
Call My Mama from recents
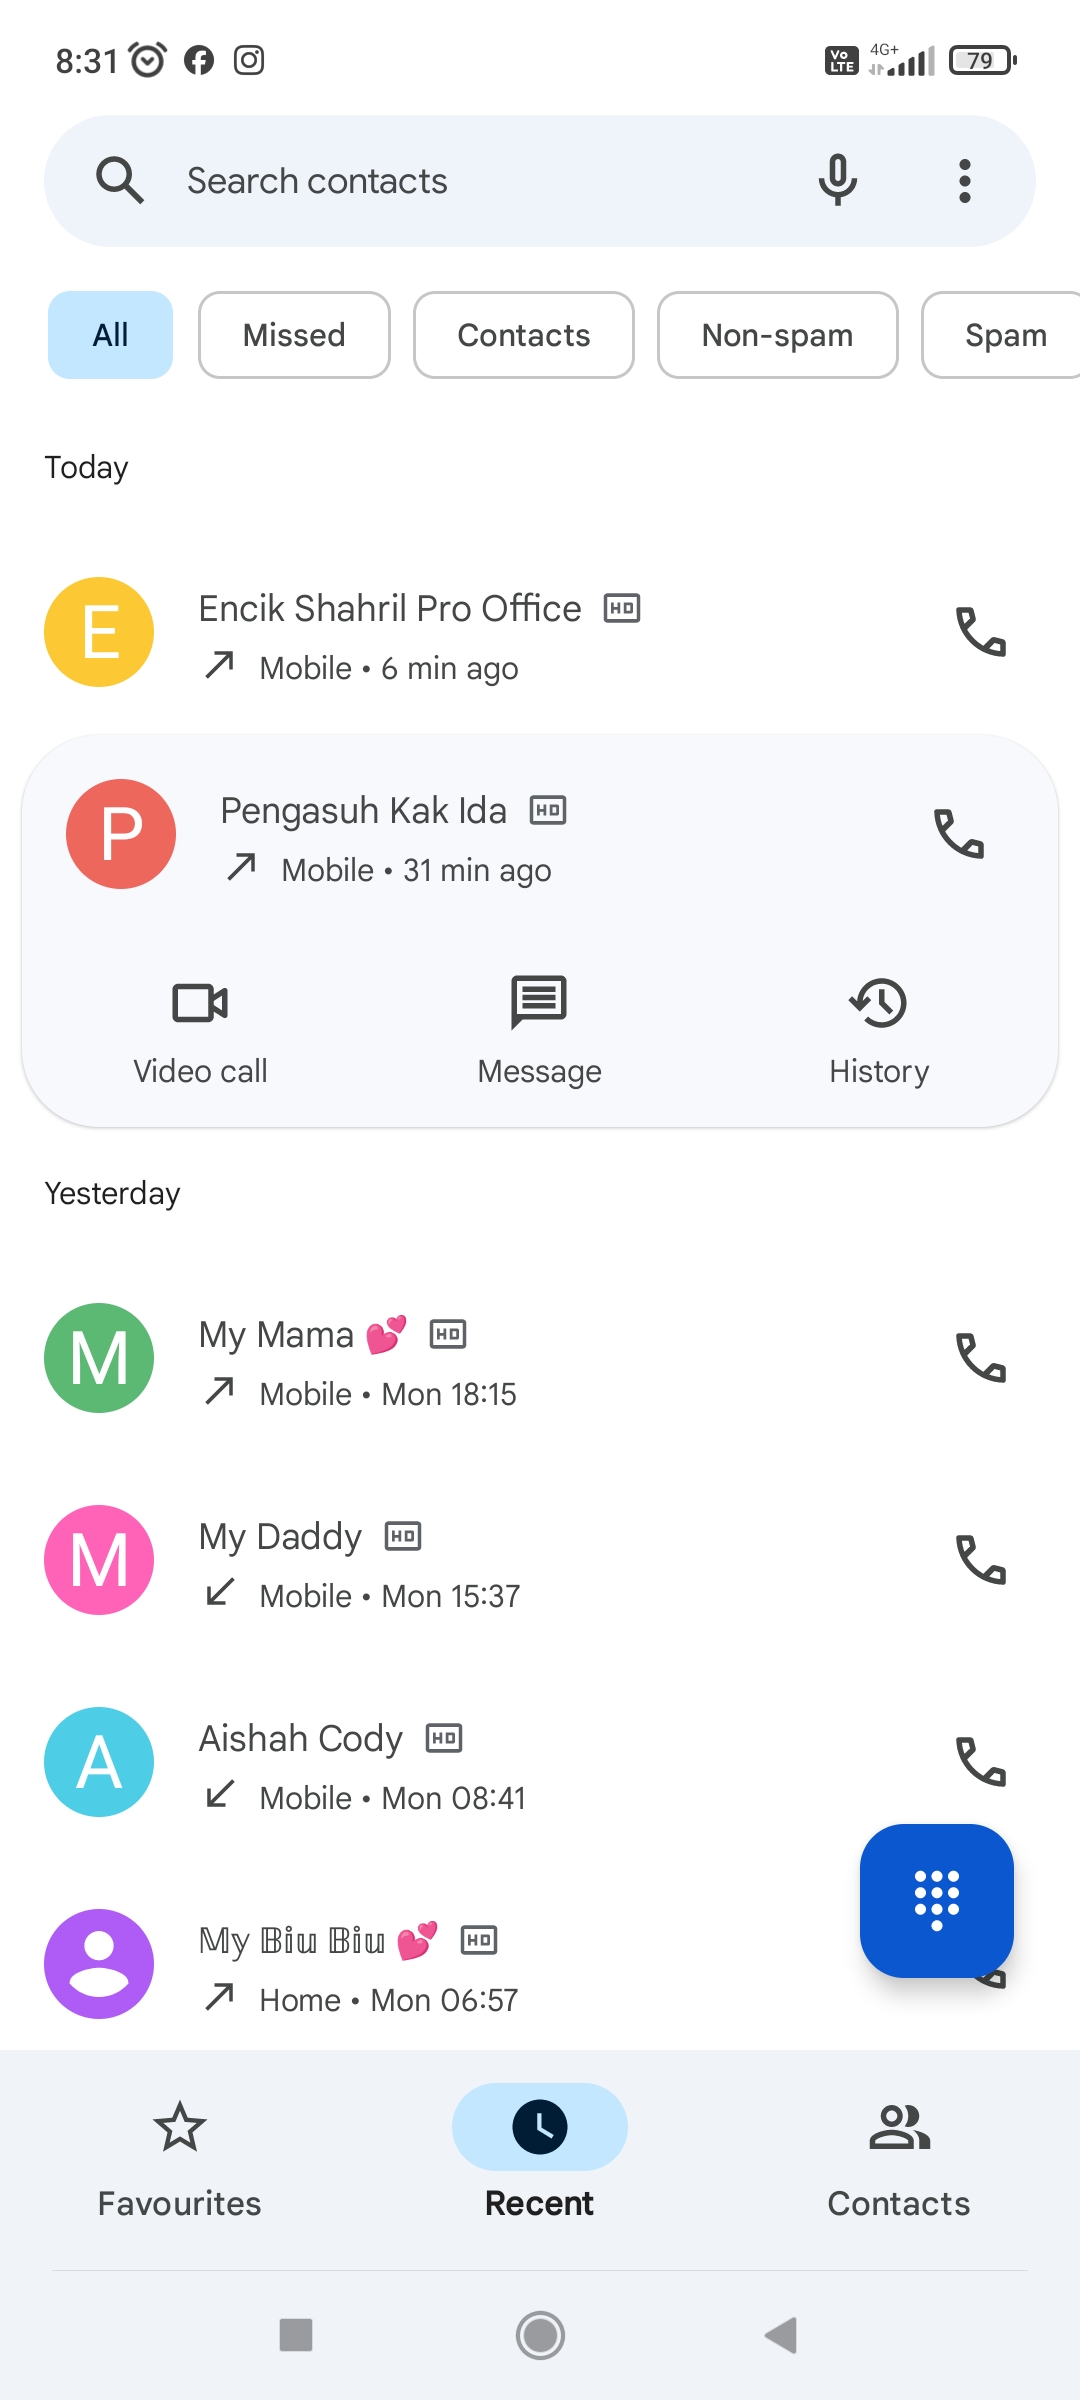point(980,1358)
